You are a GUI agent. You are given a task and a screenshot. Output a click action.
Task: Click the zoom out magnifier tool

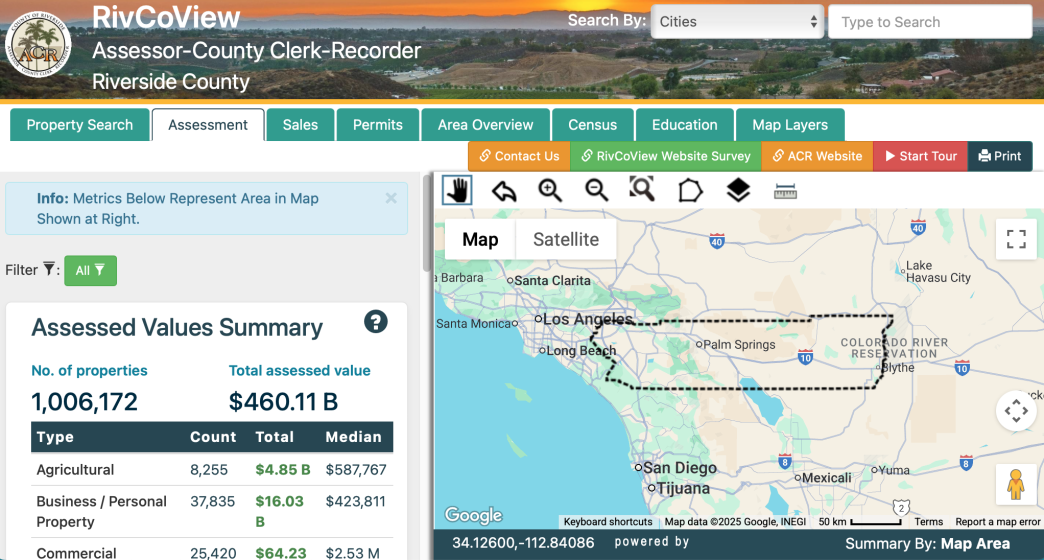[x=597, y=190]
